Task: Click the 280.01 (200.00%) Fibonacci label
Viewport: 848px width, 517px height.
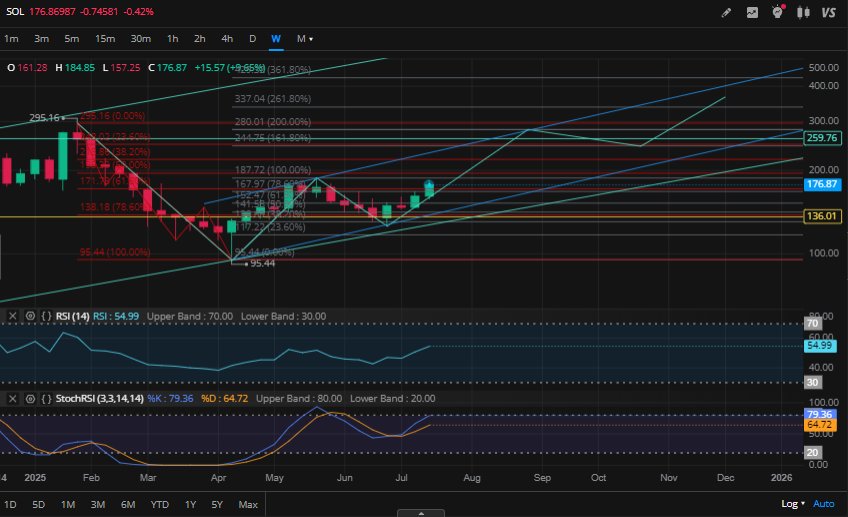Action: pyautogui.click(x=273, y=122)
